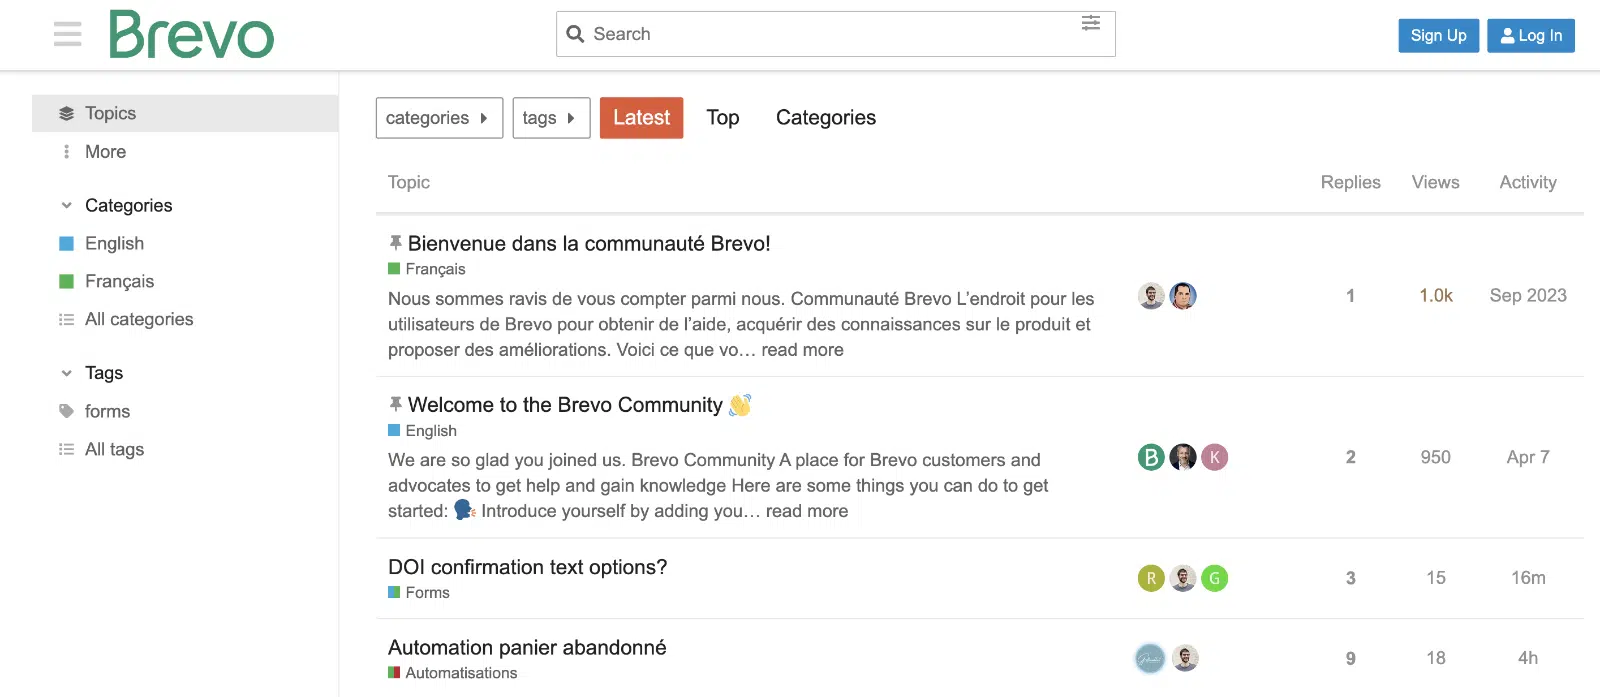Image resolution: width=1600 pixels, height=697 pixels.
Task: Open the English badge under Welcome topic
Action: [x=422, y=431]
